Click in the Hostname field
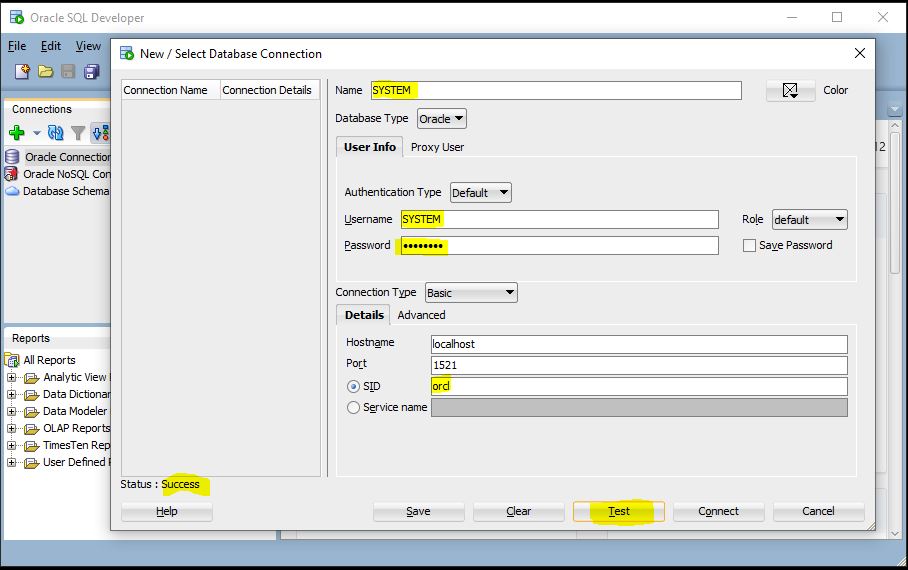 (639, 344)
